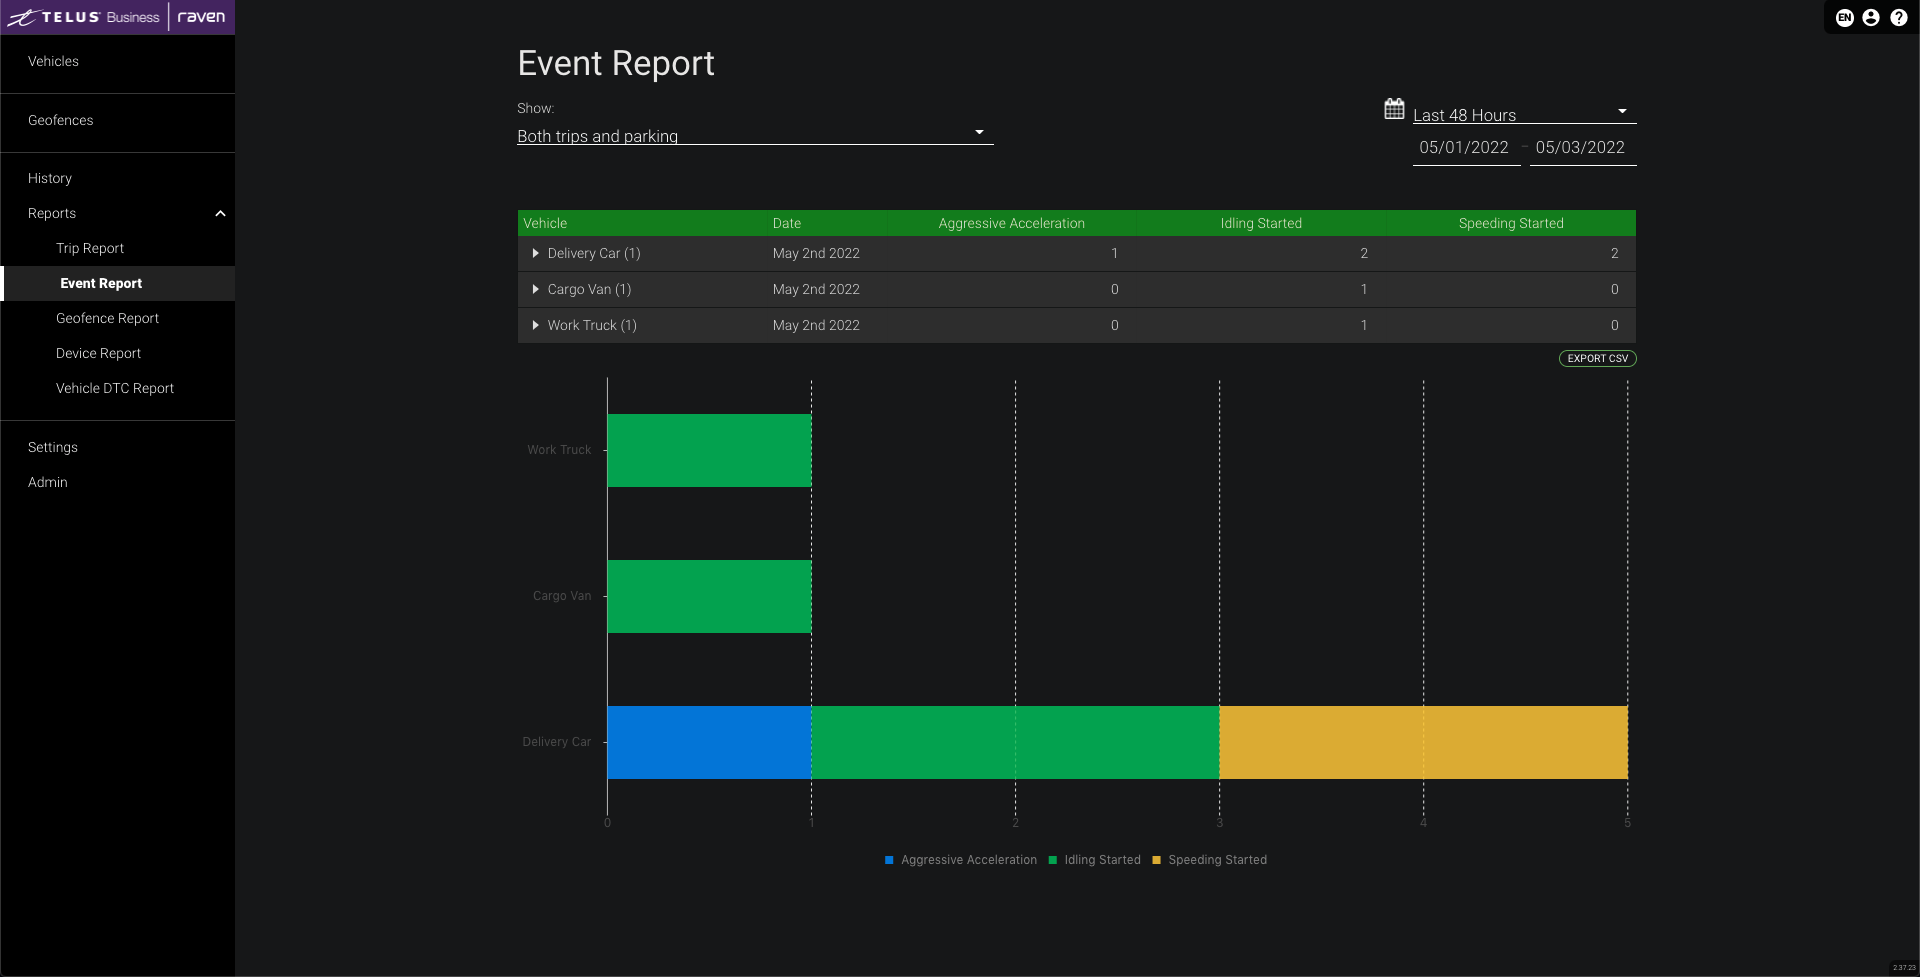The height and width of the screenshot is (977, 1920).
Task: Open the user account profile icon
Action: coord(1871,17)
